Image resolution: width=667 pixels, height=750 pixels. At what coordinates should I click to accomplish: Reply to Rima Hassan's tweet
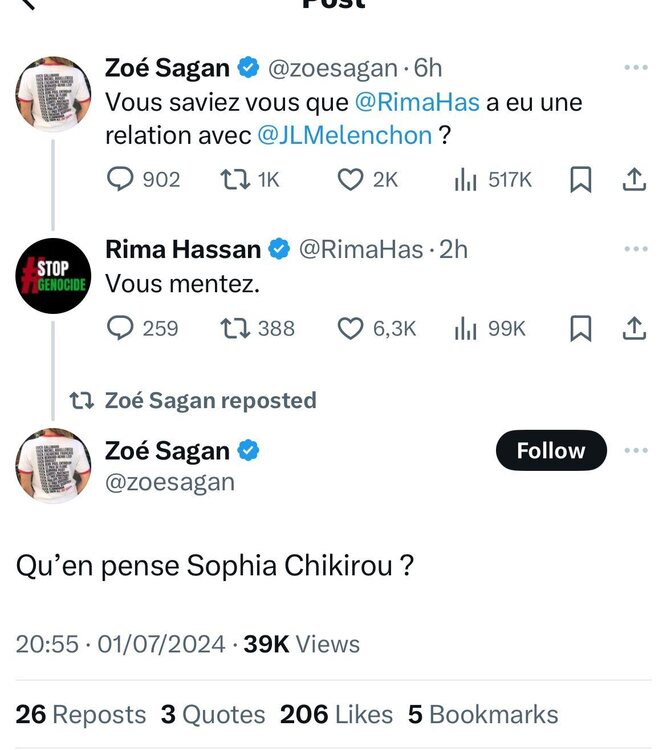120,327
